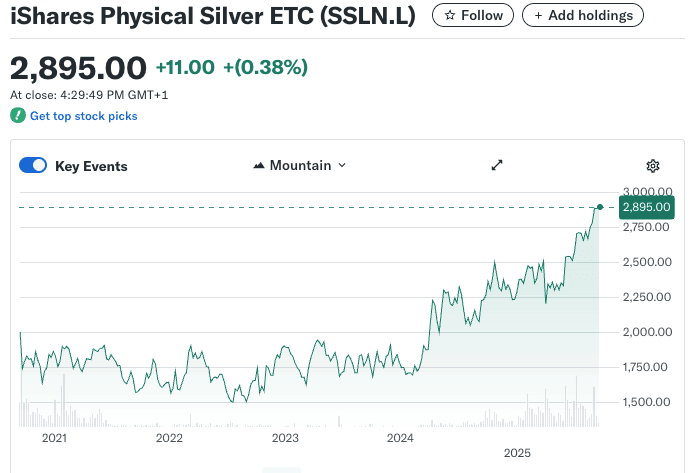The height and width of the screenshot is (473, 696).
Task: Click the green 2,895.00 price tag on the chart
Action: (x=646, y=207)
